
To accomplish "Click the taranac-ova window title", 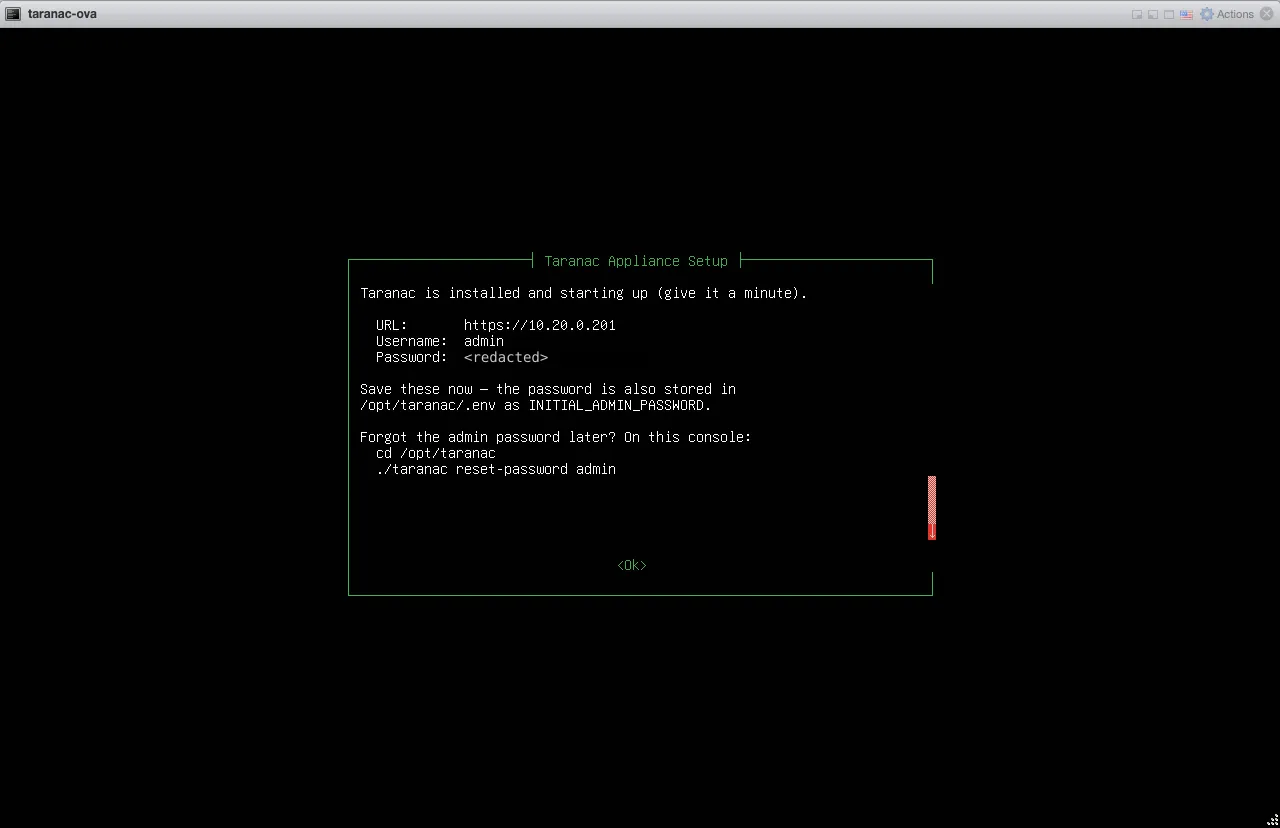I will click(62, 14).
